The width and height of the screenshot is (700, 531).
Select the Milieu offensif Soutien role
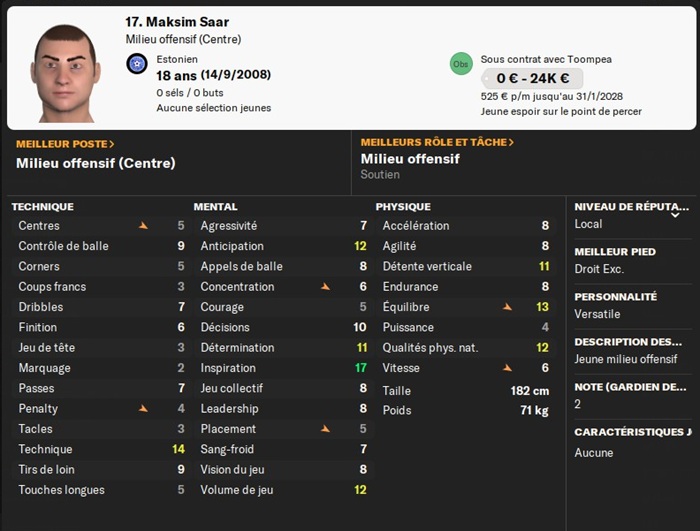(x=410, y=166)
